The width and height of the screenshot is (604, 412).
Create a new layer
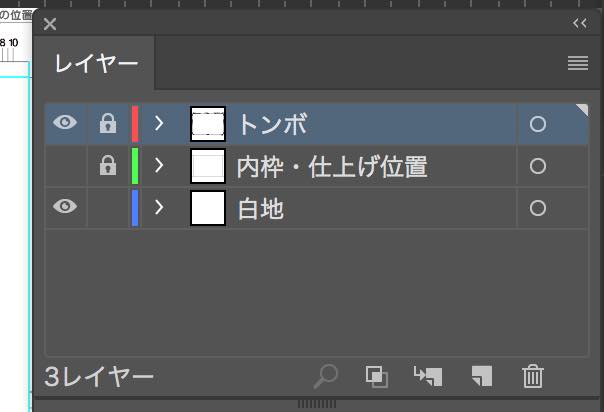(x=482, y=376)
